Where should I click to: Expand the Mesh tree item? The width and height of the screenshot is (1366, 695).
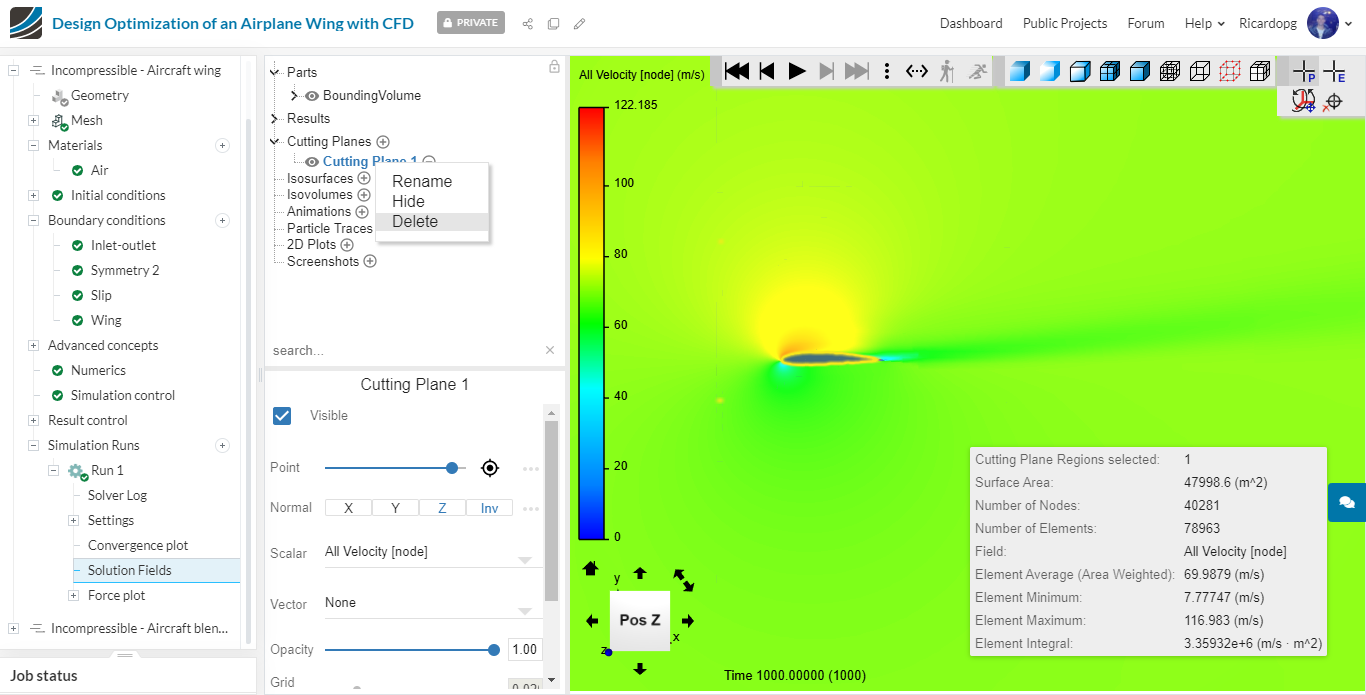click(x=33, y=120)
